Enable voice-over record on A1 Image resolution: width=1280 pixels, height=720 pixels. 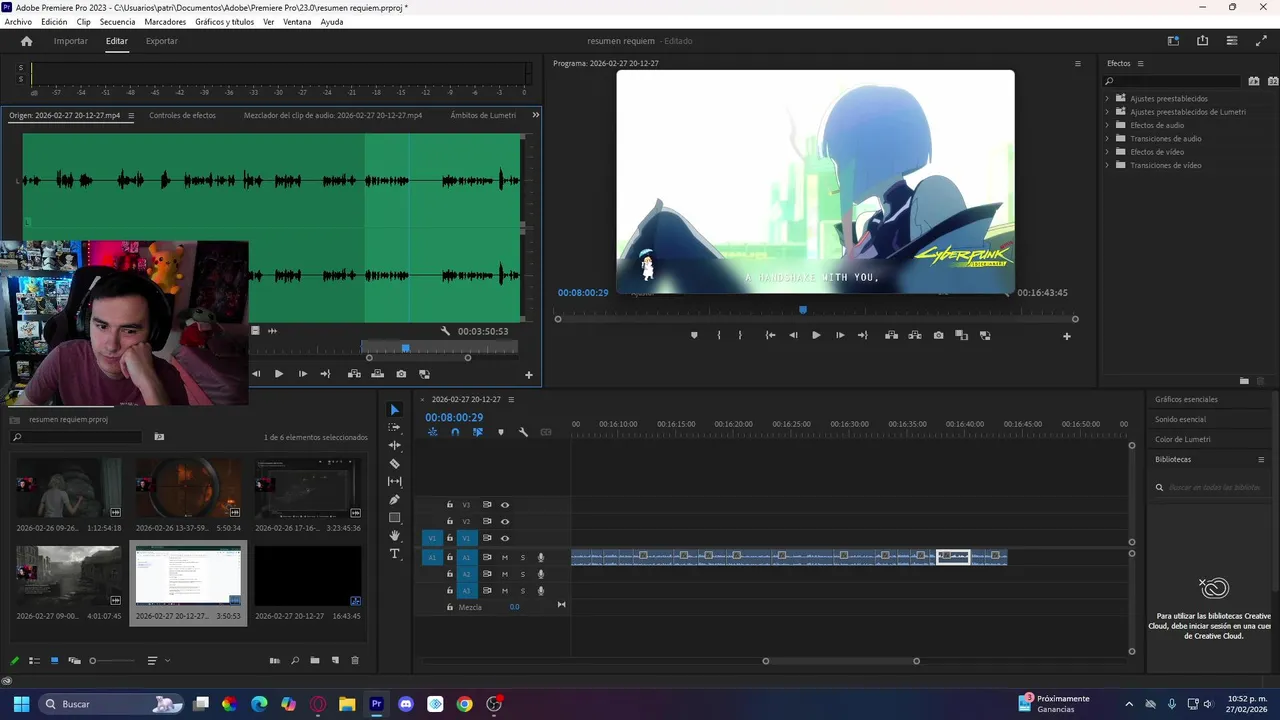coord(541,558)
